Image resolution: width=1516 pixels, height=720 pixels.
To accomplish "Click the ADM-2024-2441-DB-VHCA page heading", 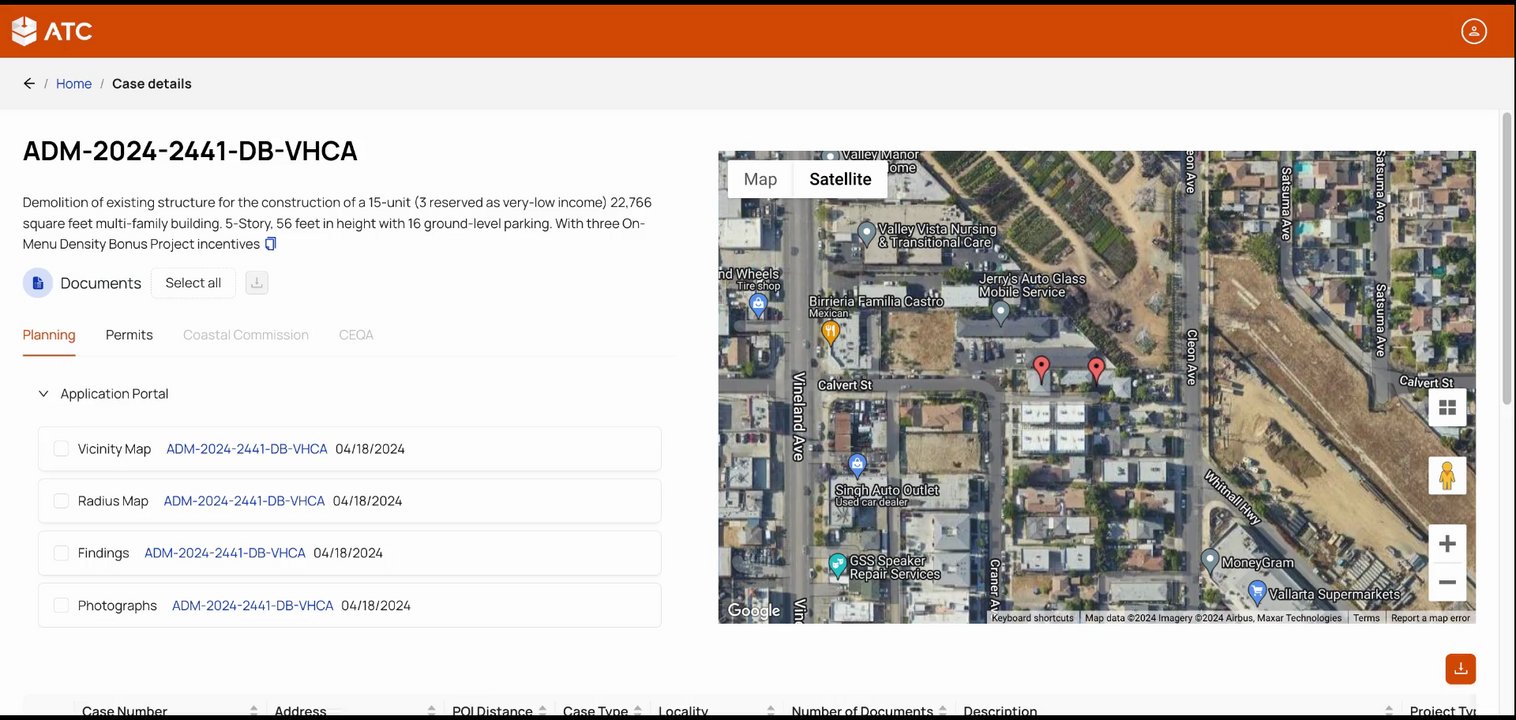I will click(190, 151).
